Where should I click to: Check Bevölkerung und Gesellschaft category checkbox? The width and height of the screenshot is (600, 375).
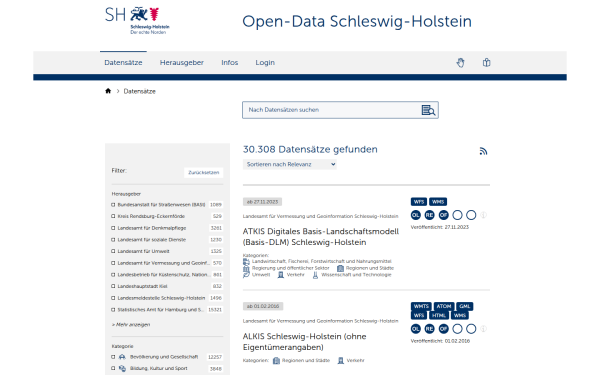pos(113,357)
